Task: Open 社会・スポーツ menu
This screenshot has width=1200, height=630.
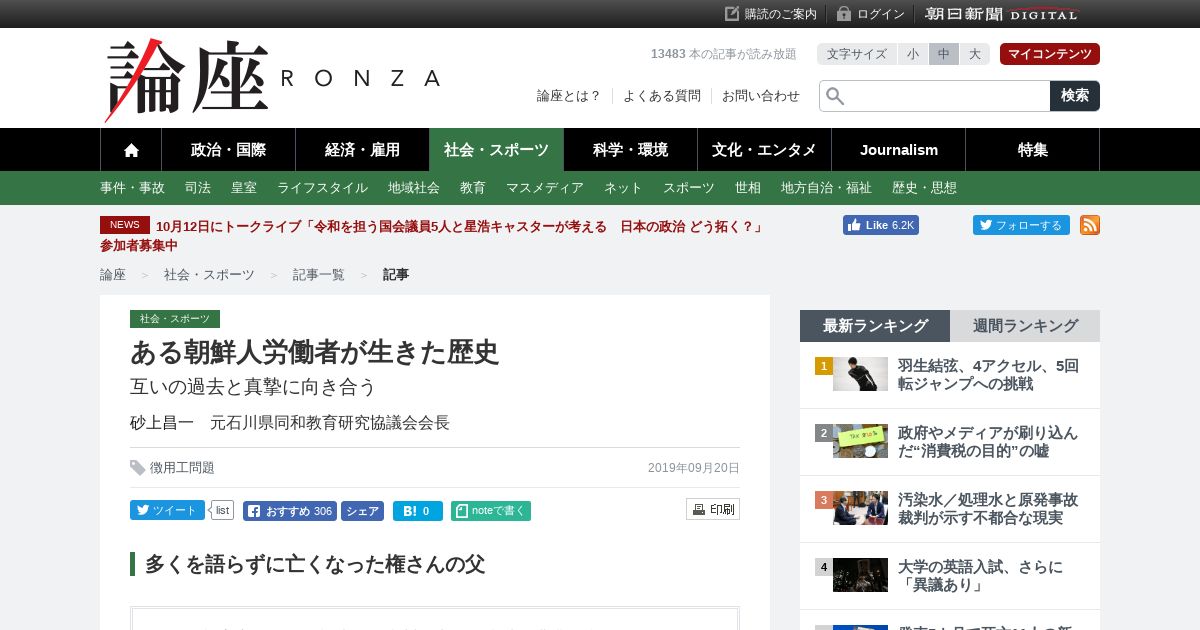Action: (496, 150)
